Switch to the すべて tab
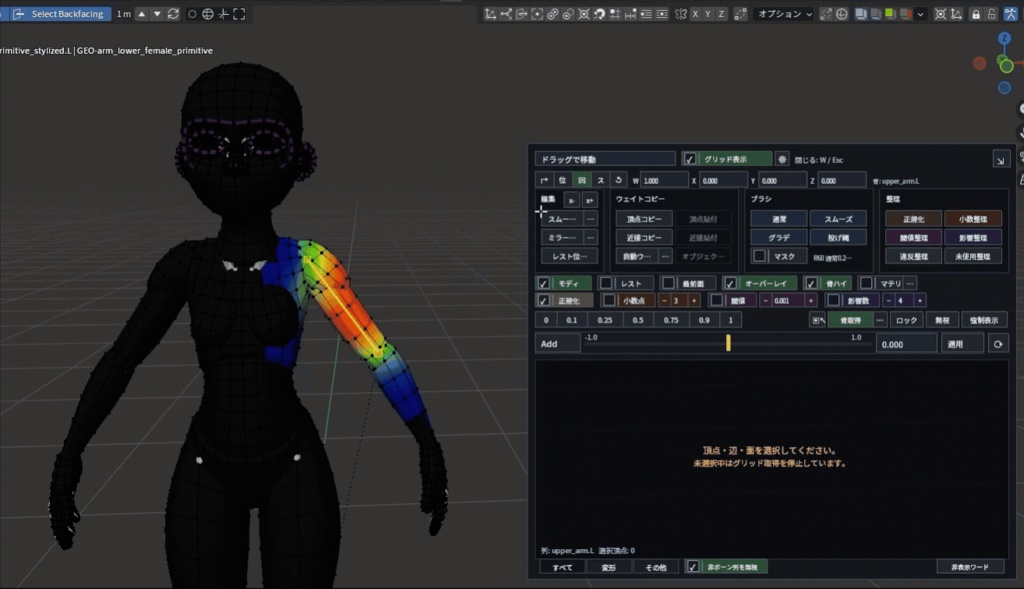This screenshot has height=589, width=1024. point(562,567)
